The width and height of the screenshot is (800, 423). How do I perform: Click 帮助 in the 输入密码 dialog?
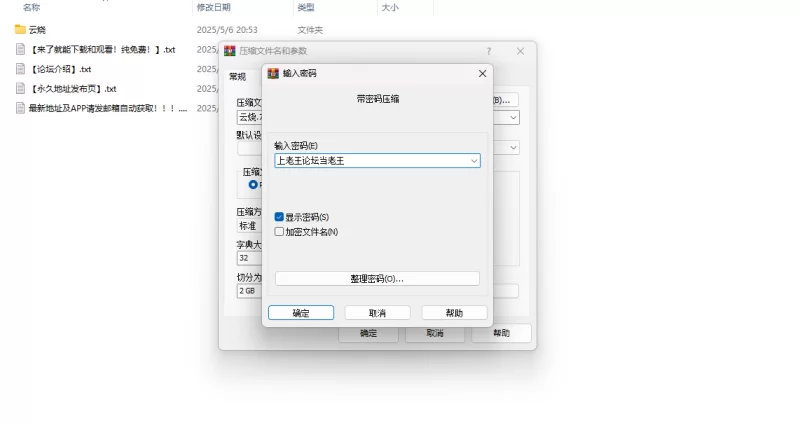pos(454,313)
